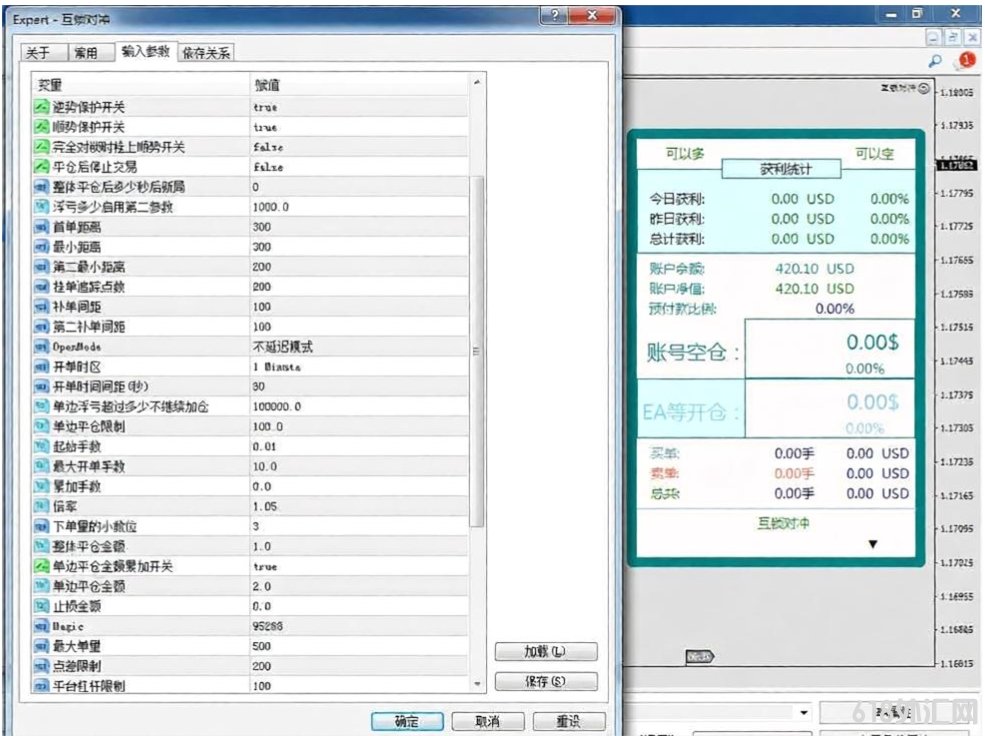Viewport: 985px width, 736px height.
Task: Click the parameter list scrollbar thumb
Action: click(477, 352)
